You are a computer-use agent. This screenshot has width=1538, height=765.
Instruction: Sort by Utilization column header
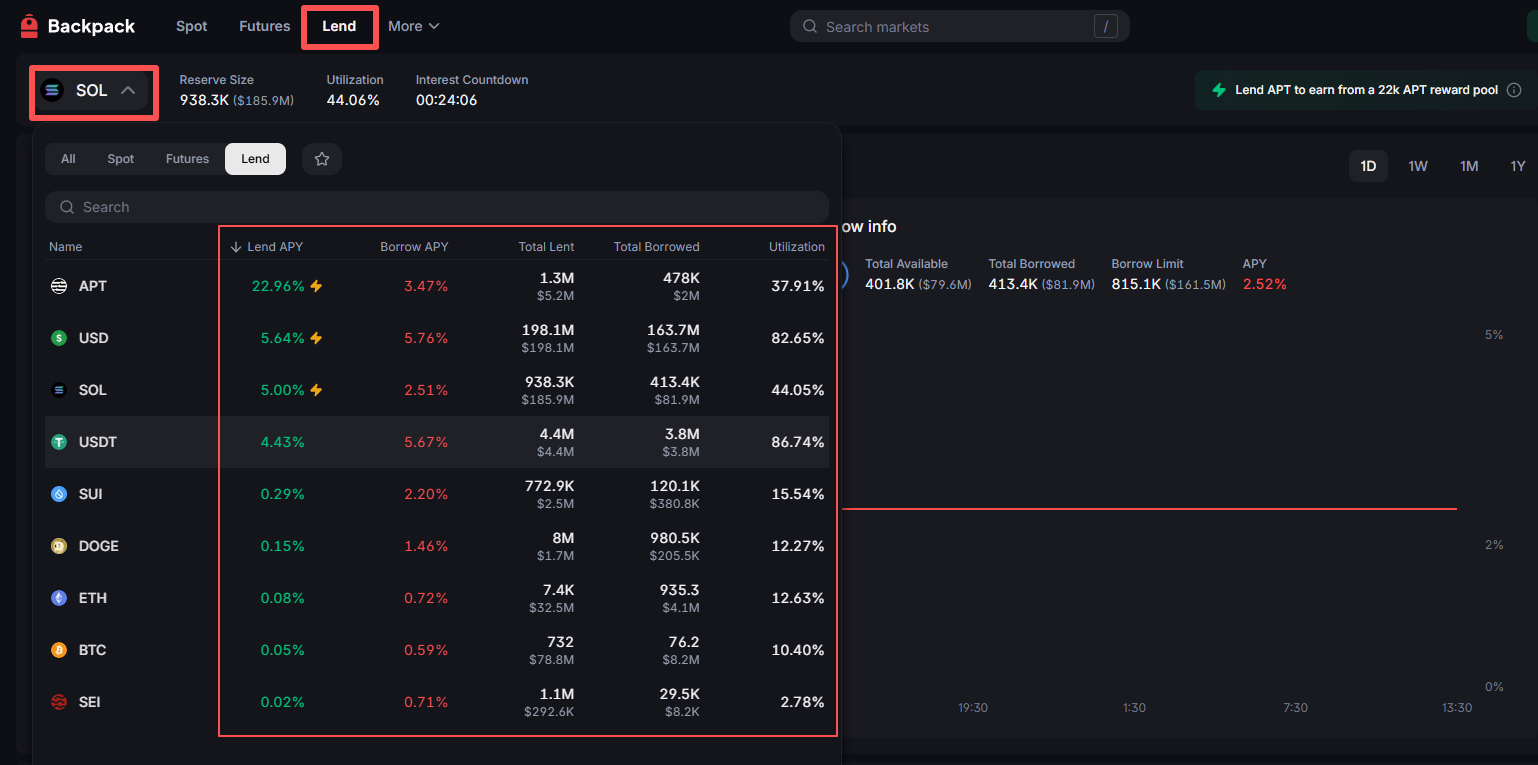coord(796,247)
